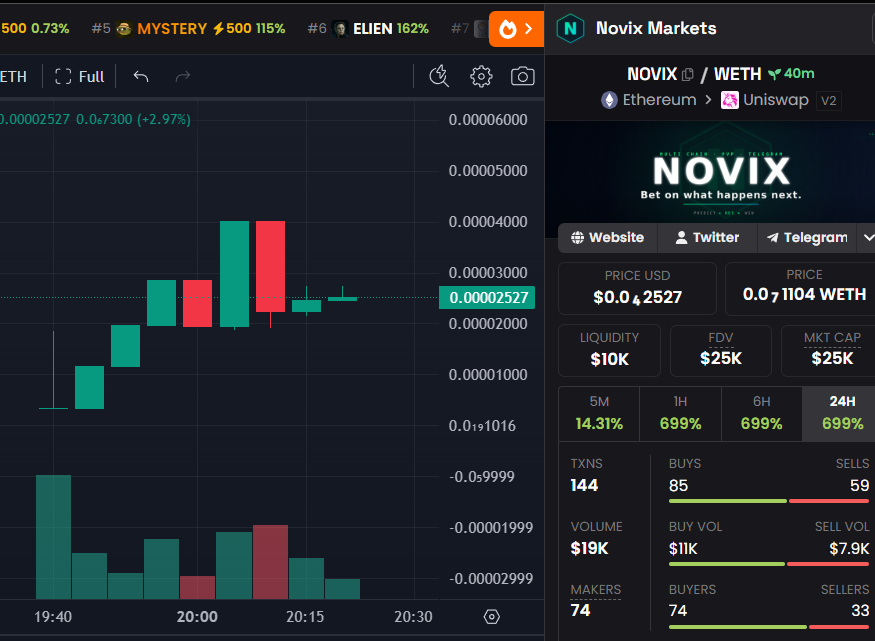Image resolution: width=875 pixels, height=641 pixels.
Task: Open the token Twitter page
Action: [x=707, y=238]
